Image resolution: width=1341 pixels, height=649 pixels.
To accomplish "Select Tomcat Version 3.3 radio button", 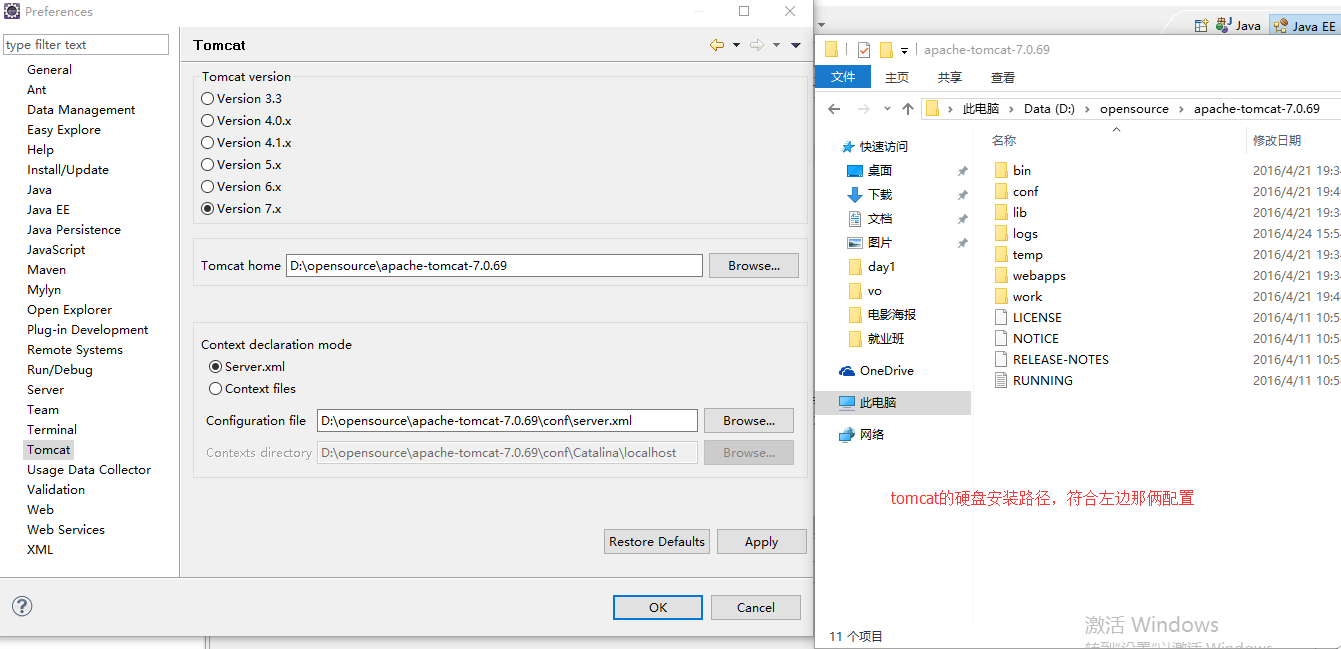I will point(208,99).
